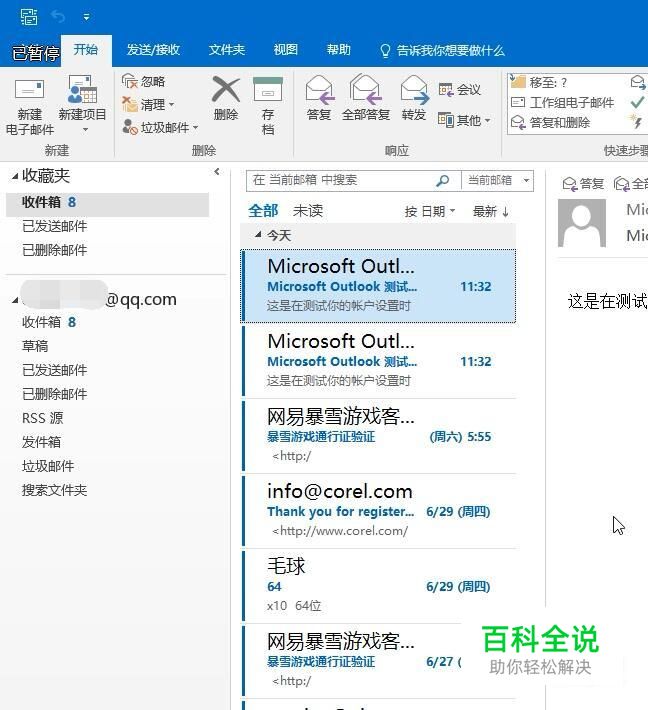Open the 发件箱 folder
This screenshot has height=710, width=648.
pos(41,442)
